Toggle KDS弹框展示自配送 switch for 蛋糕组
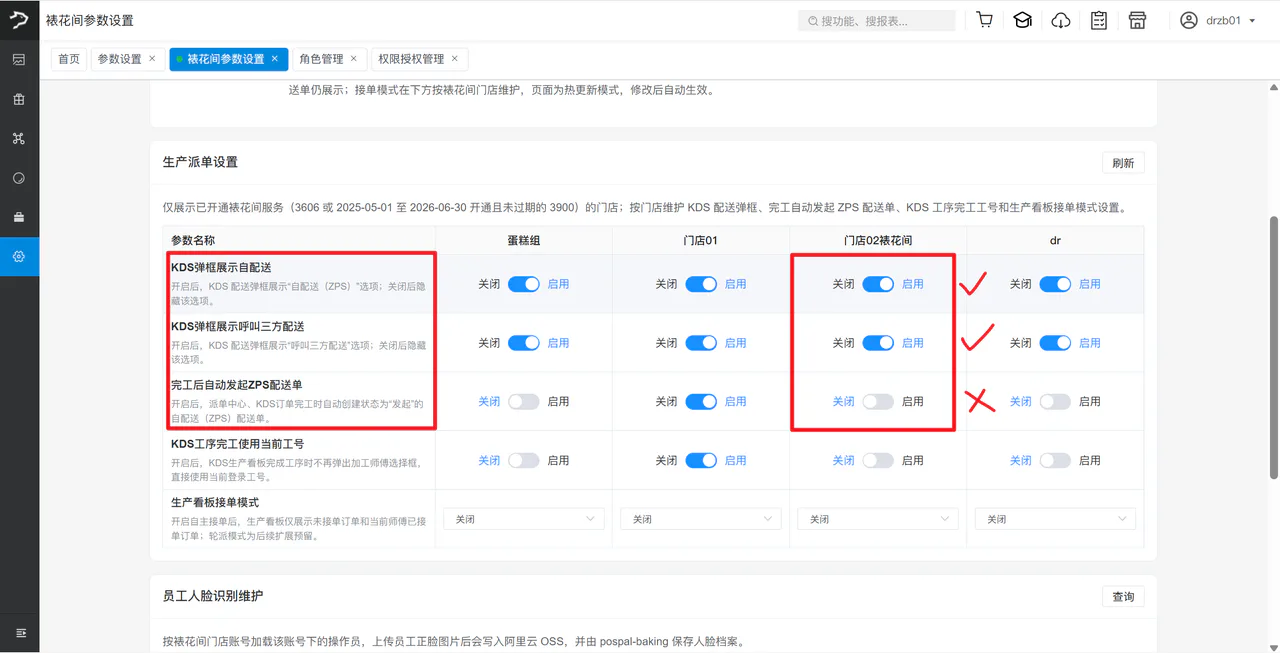This screenshot has width=1280, height=653. pos(524,284)
